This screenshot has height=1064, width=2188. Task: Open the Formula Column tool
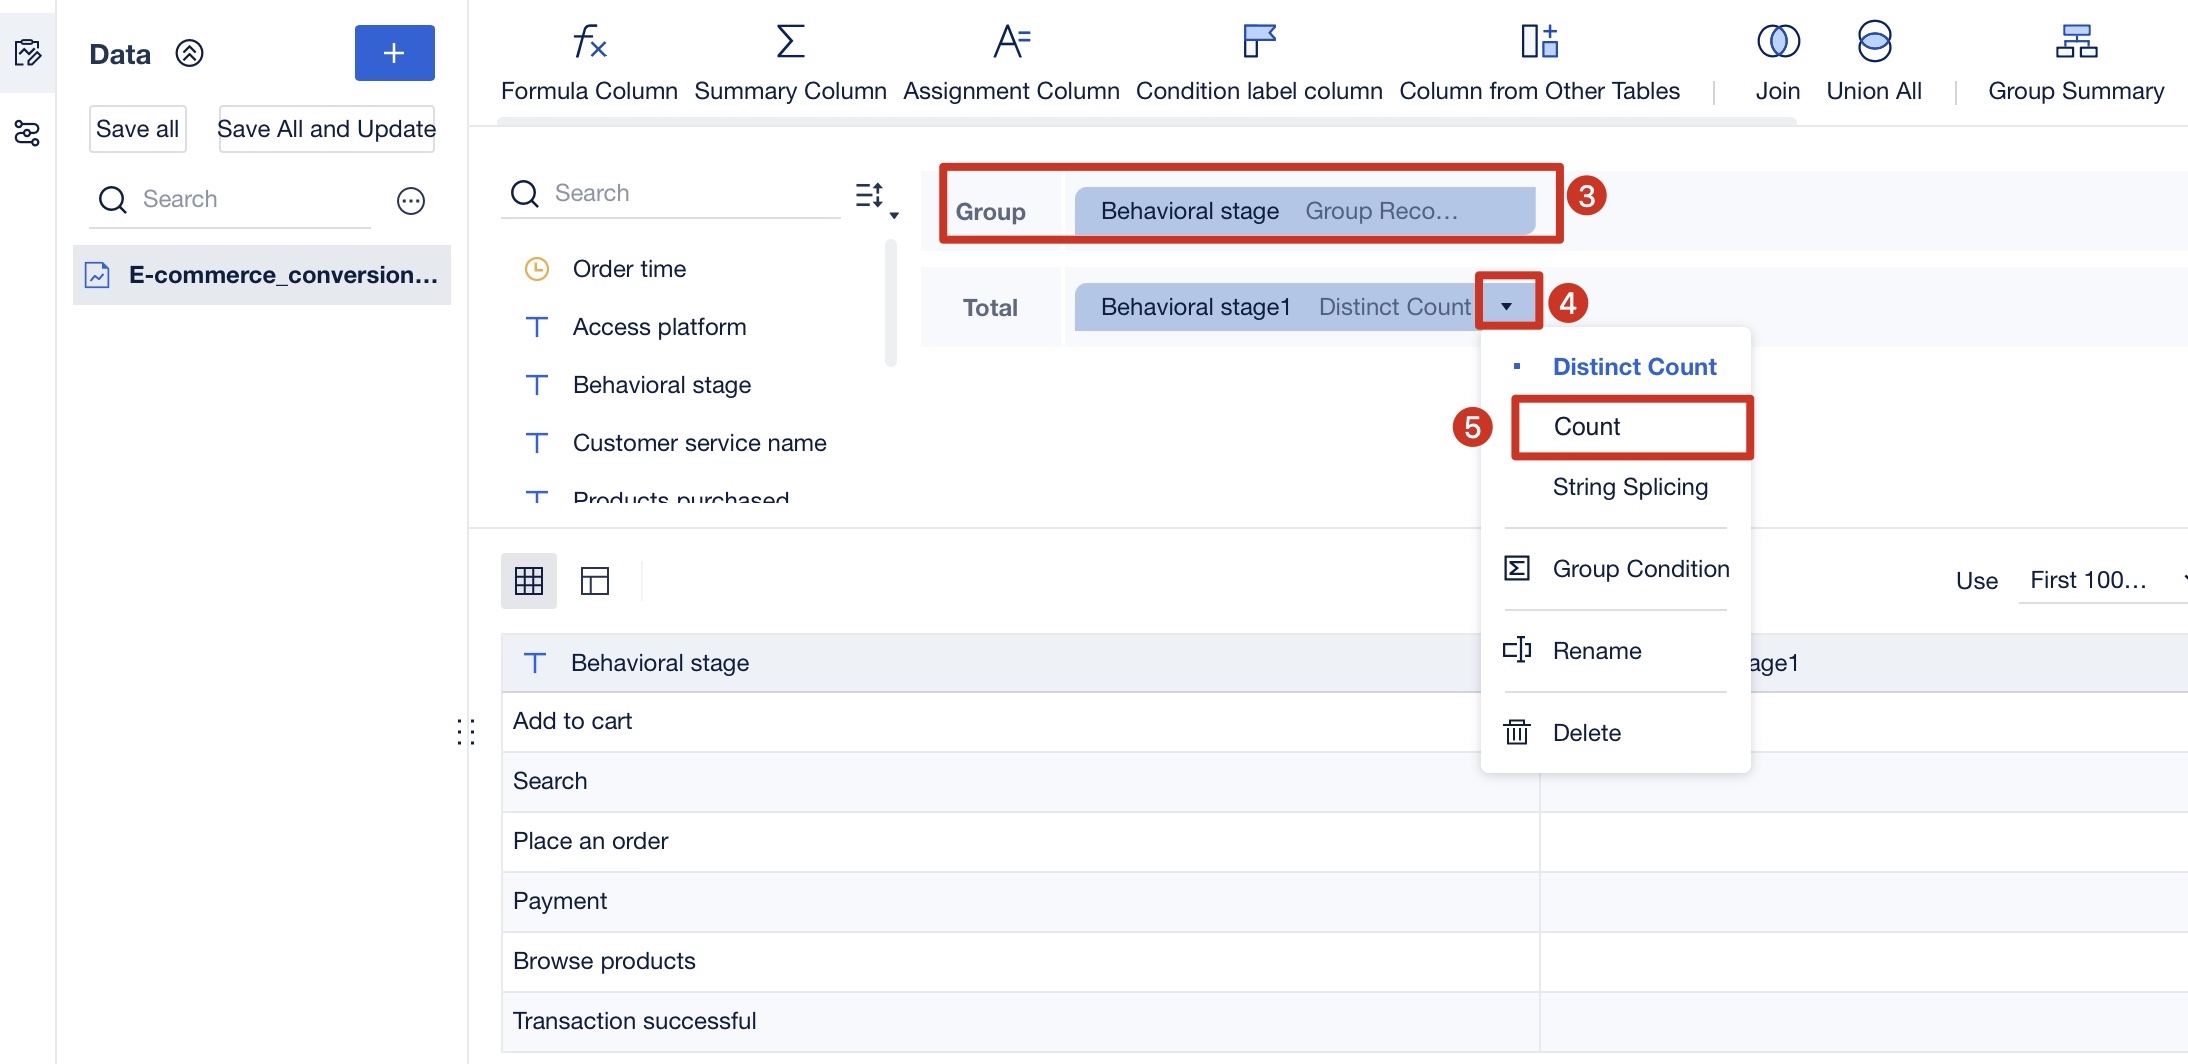[x=588, y=60]
